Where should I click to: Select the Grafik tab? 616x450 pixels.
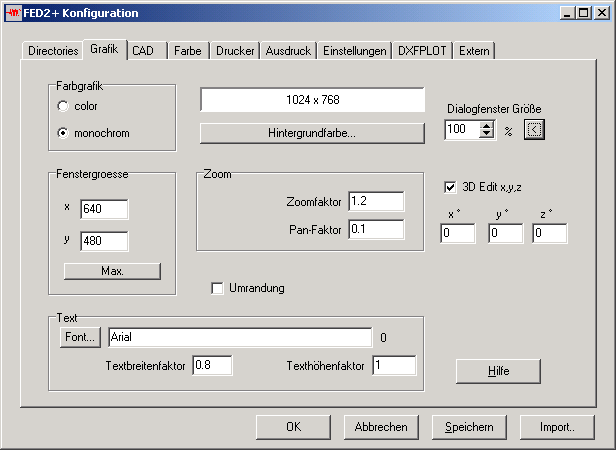(104, 49)
